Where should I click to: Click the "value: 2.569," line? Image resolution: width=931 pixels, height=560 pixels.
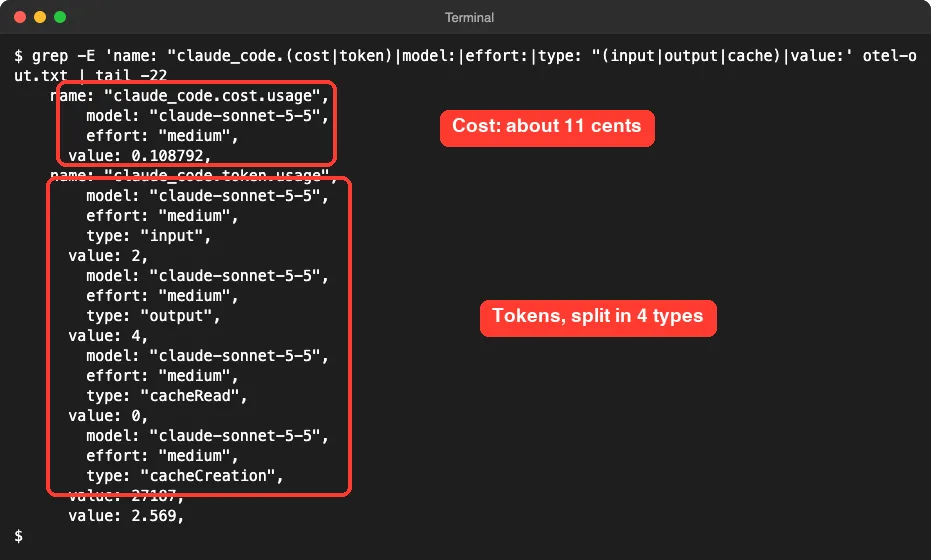point(126,516)
